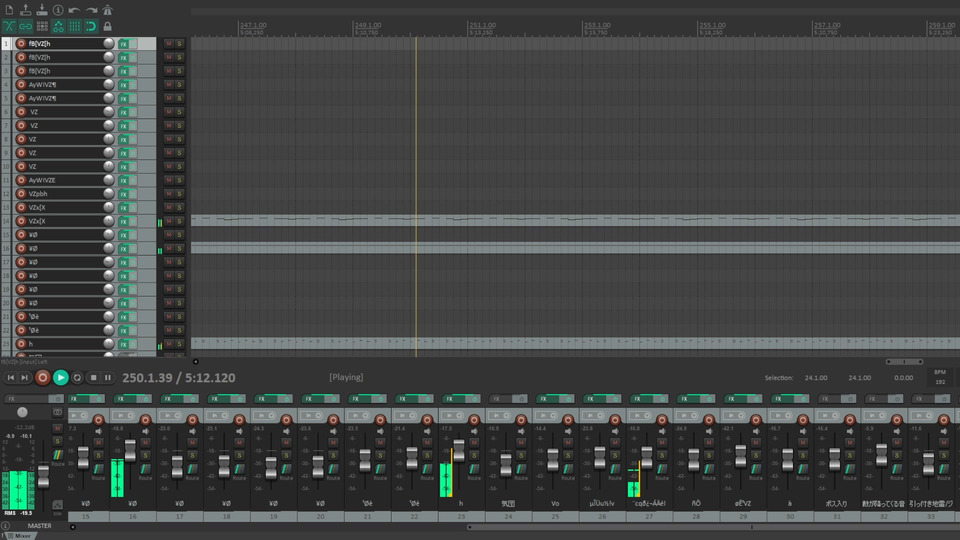Open project with the upload arrow icon
Screen dimensions: 960x540
[26, 10]
